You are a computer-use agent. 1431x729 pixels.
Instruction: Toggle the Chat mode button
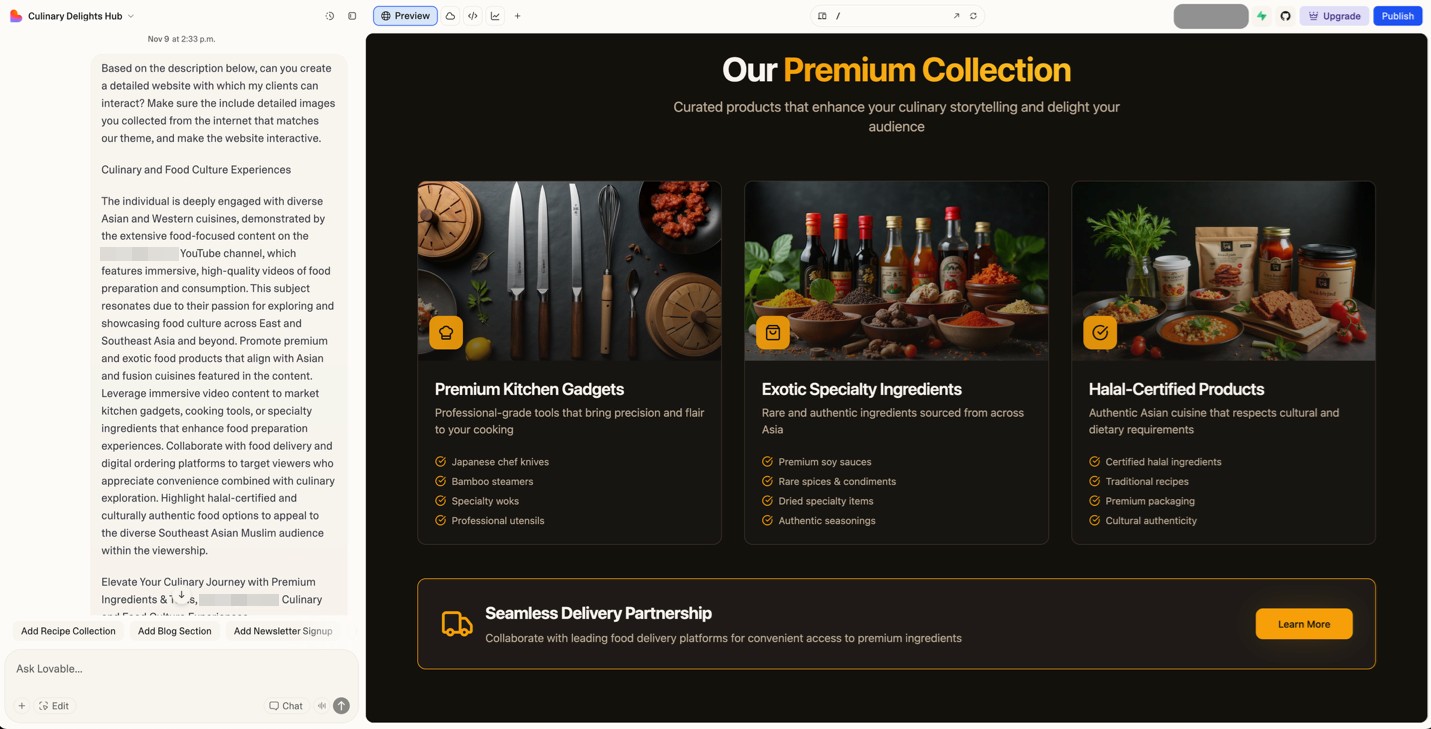point(286,706)
